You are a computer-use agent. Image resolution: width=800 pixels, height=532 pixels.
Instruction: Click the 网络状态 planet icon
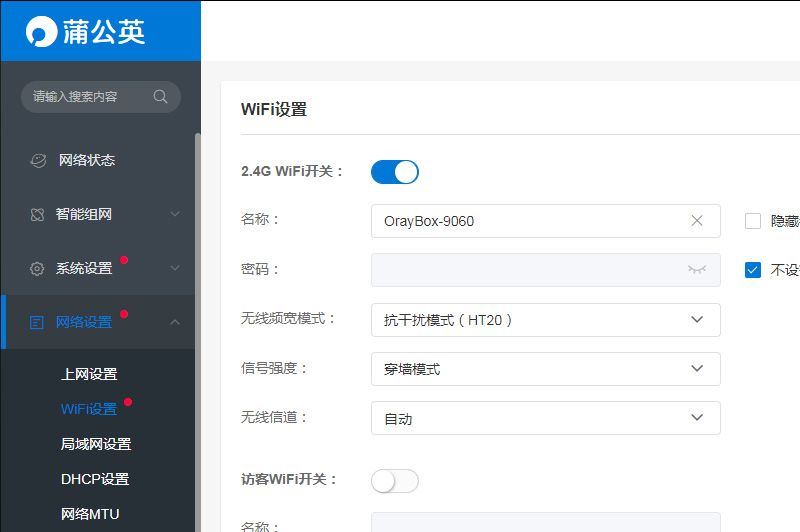coord(38,160)
